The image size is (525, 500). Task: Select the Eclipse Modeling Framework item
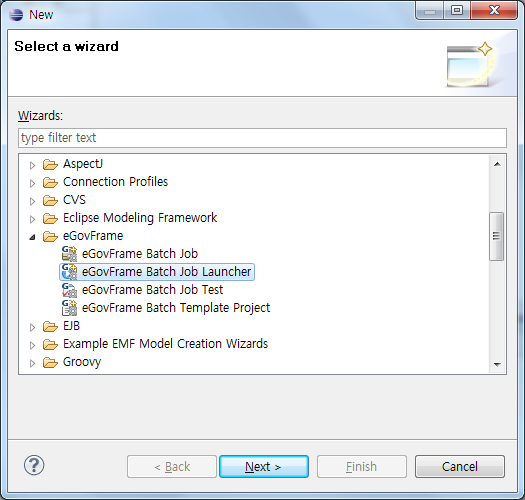tap(140, 218)
